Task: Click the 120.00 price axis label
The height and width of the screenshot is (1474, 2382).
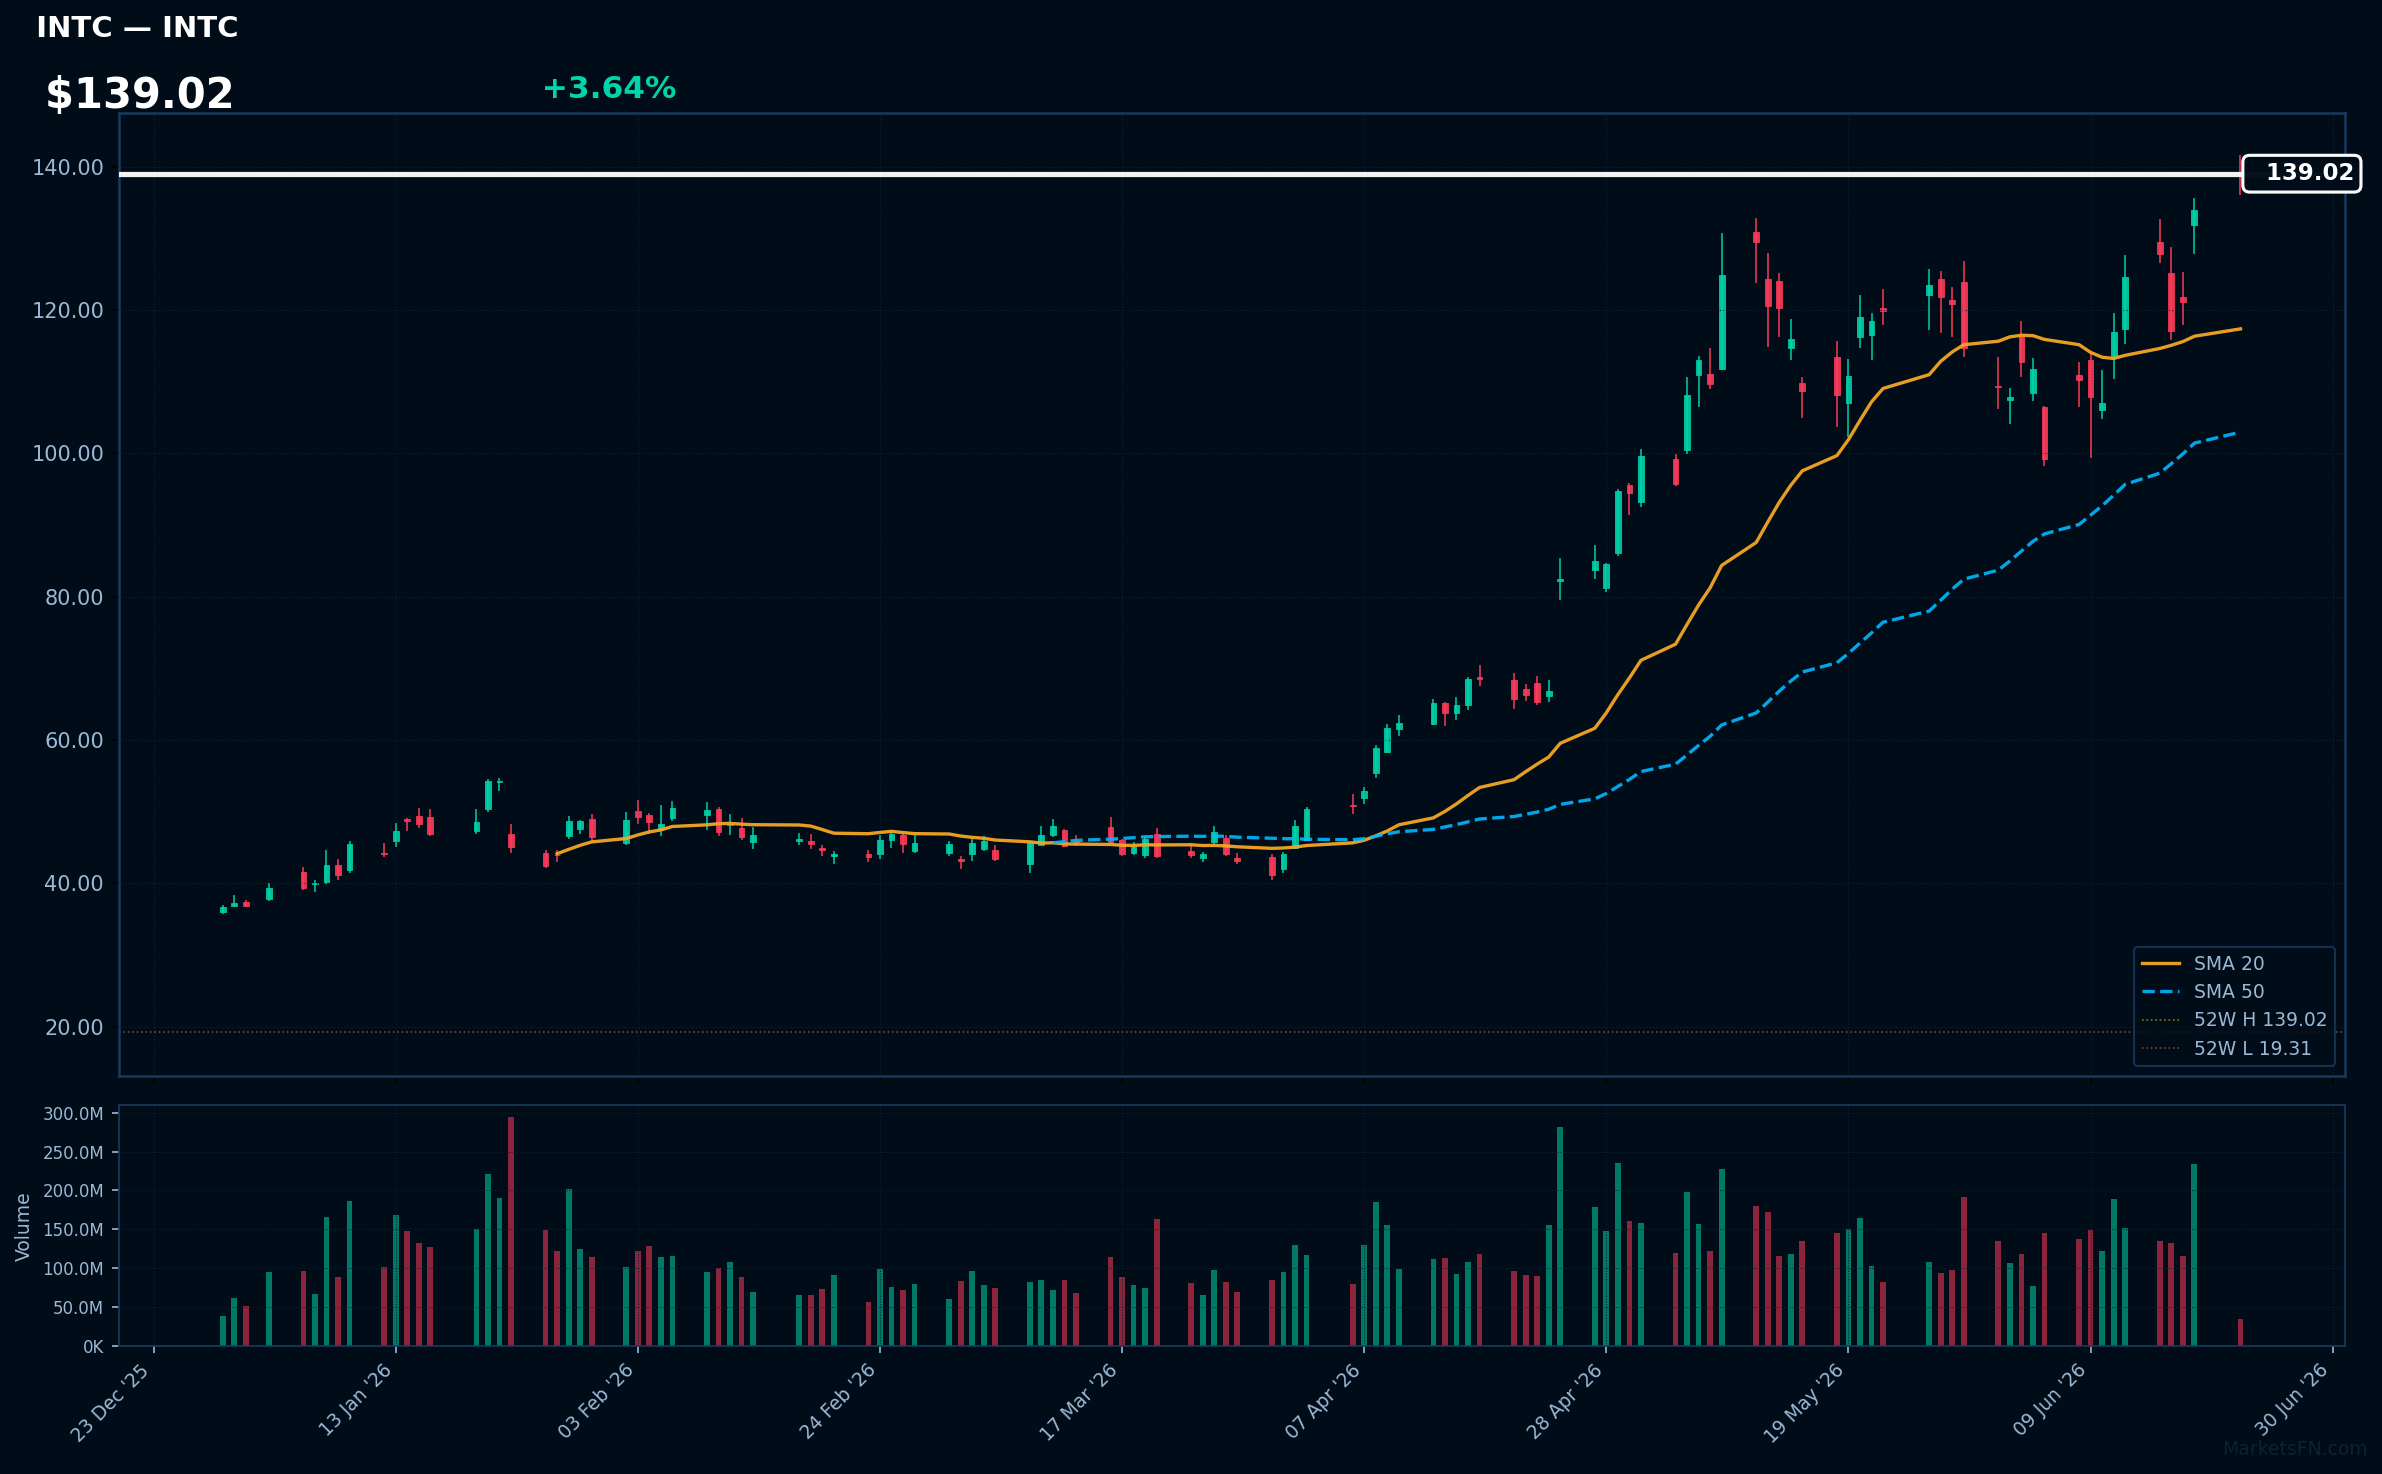Action: coord(68,311)
